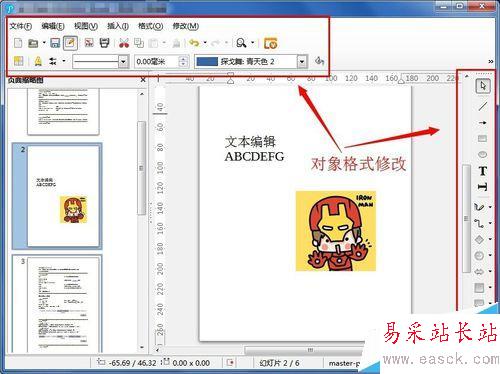The height and width of the screenshot is (374, 500).
Task: Click the Paste clipboard icon
Action: 153,43
